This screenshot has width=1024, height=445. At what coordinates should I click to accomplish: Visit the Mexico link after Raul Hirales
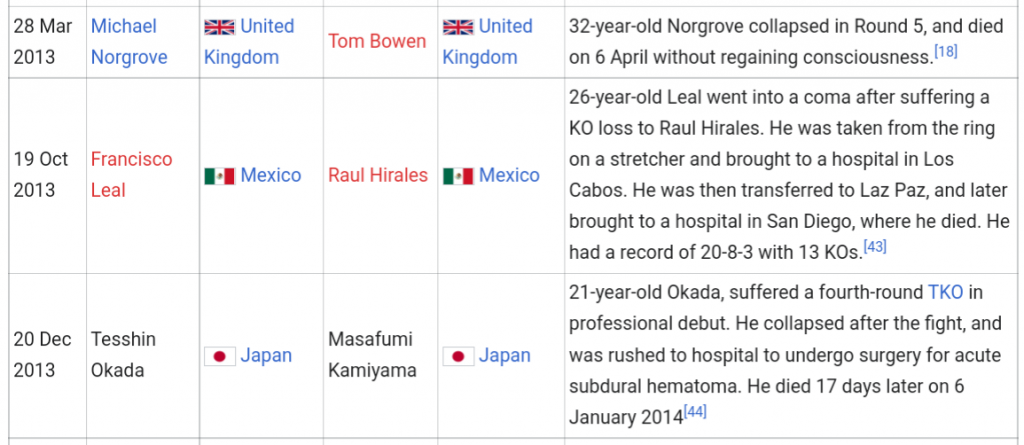pyautogui.click(x=509, y=175)
